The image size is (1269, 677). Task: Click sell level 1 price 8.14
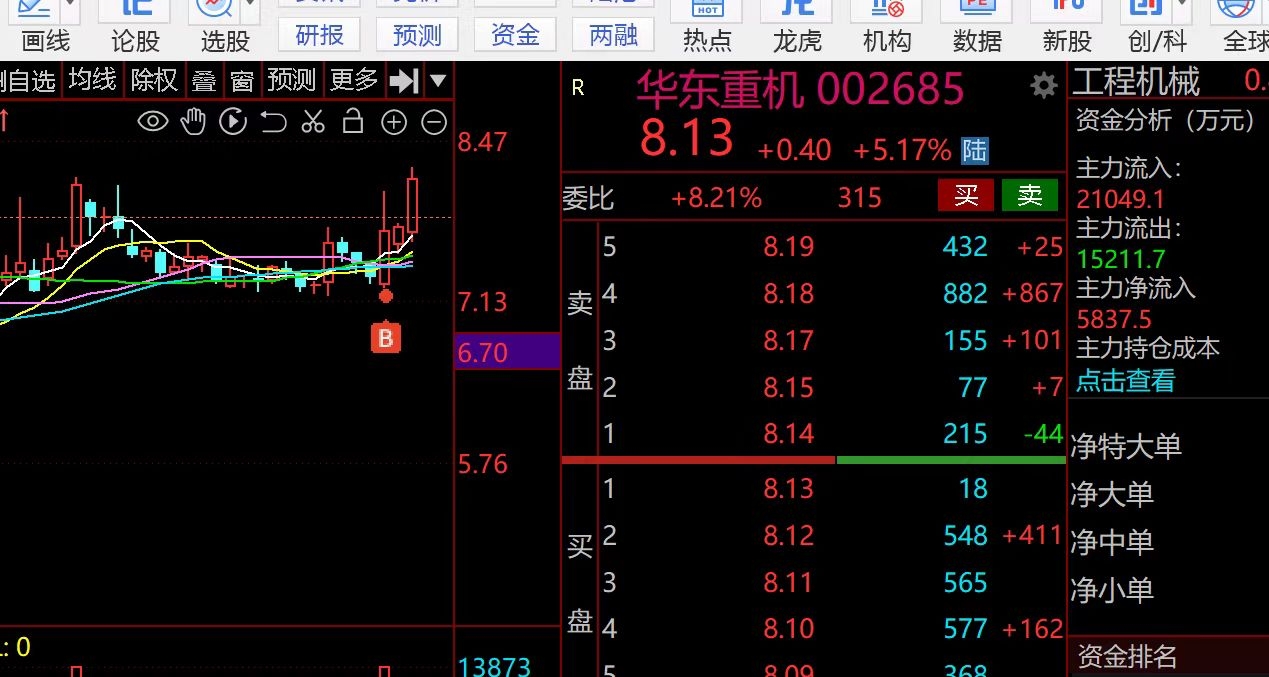coord(789,434)
